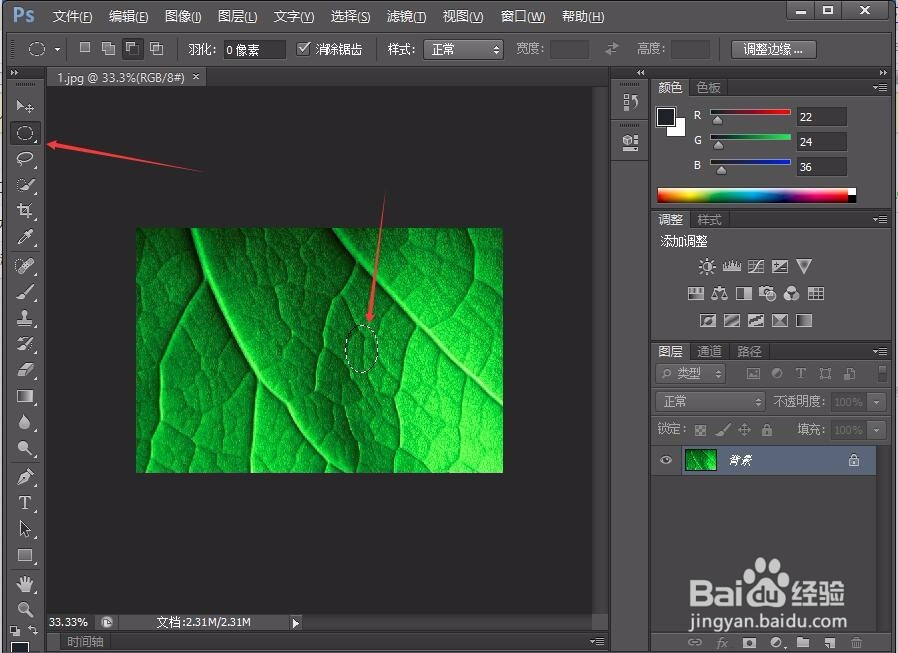Add an Exposure adjustment
The image size is (898, 653).
[x=779, y=266]
